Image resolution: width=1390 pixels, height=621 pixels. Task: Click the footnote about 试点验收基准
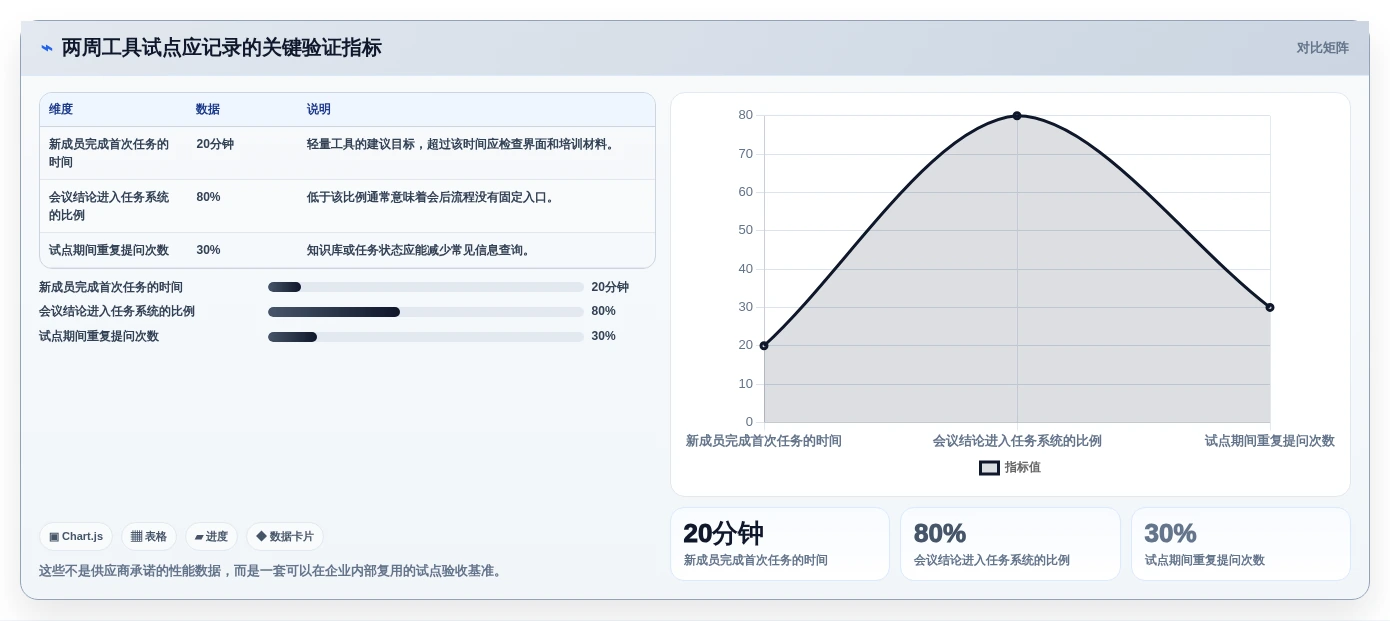pyautogui.click(x=273, y=571)
